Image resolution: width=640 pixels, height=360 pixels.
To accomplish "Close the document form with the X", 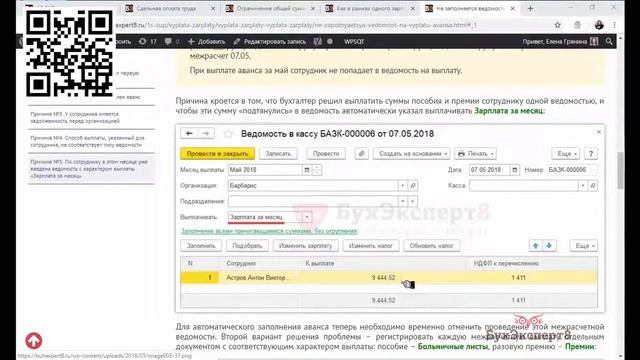I will pyautogui.click(x=599, y=132).
